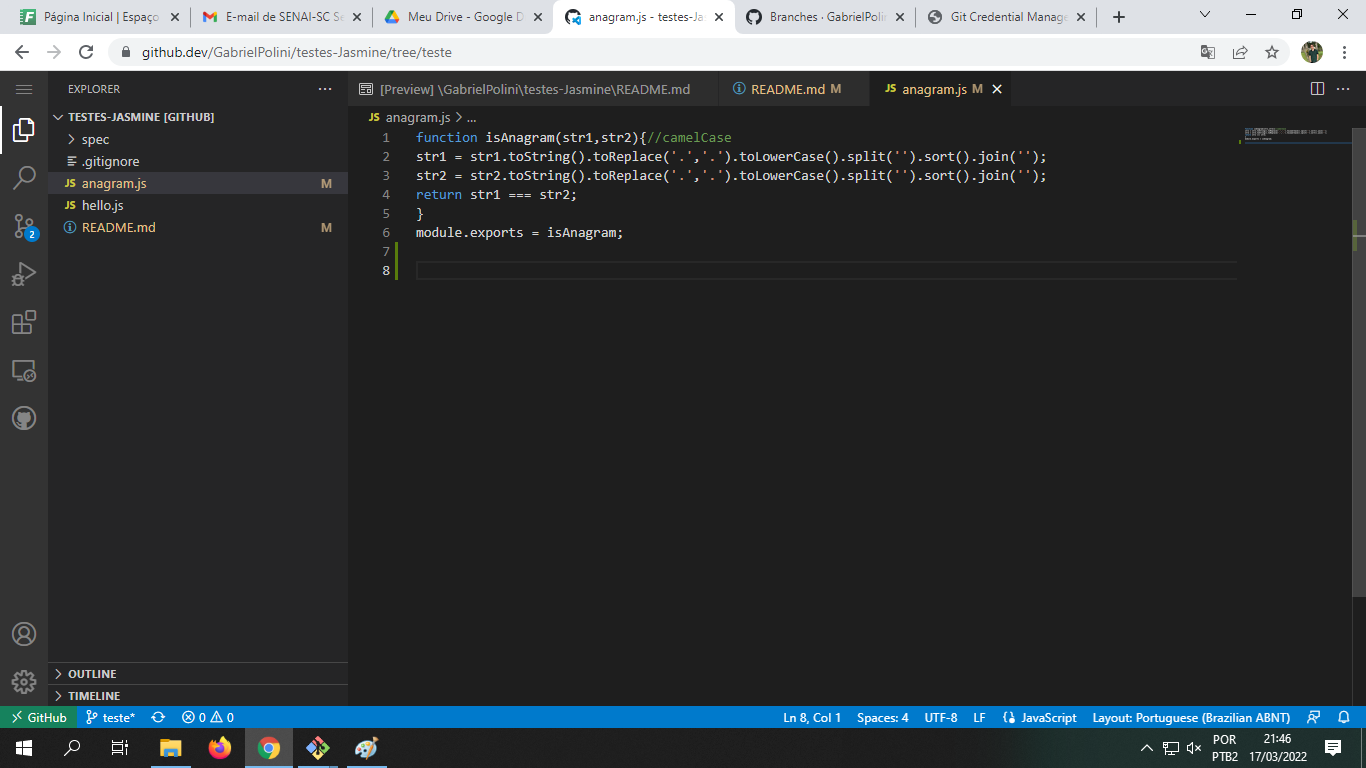Viewport: 1366px width, 768px height.
Task: Change indentation via Spaces: 4
Action: coord(883,717)
